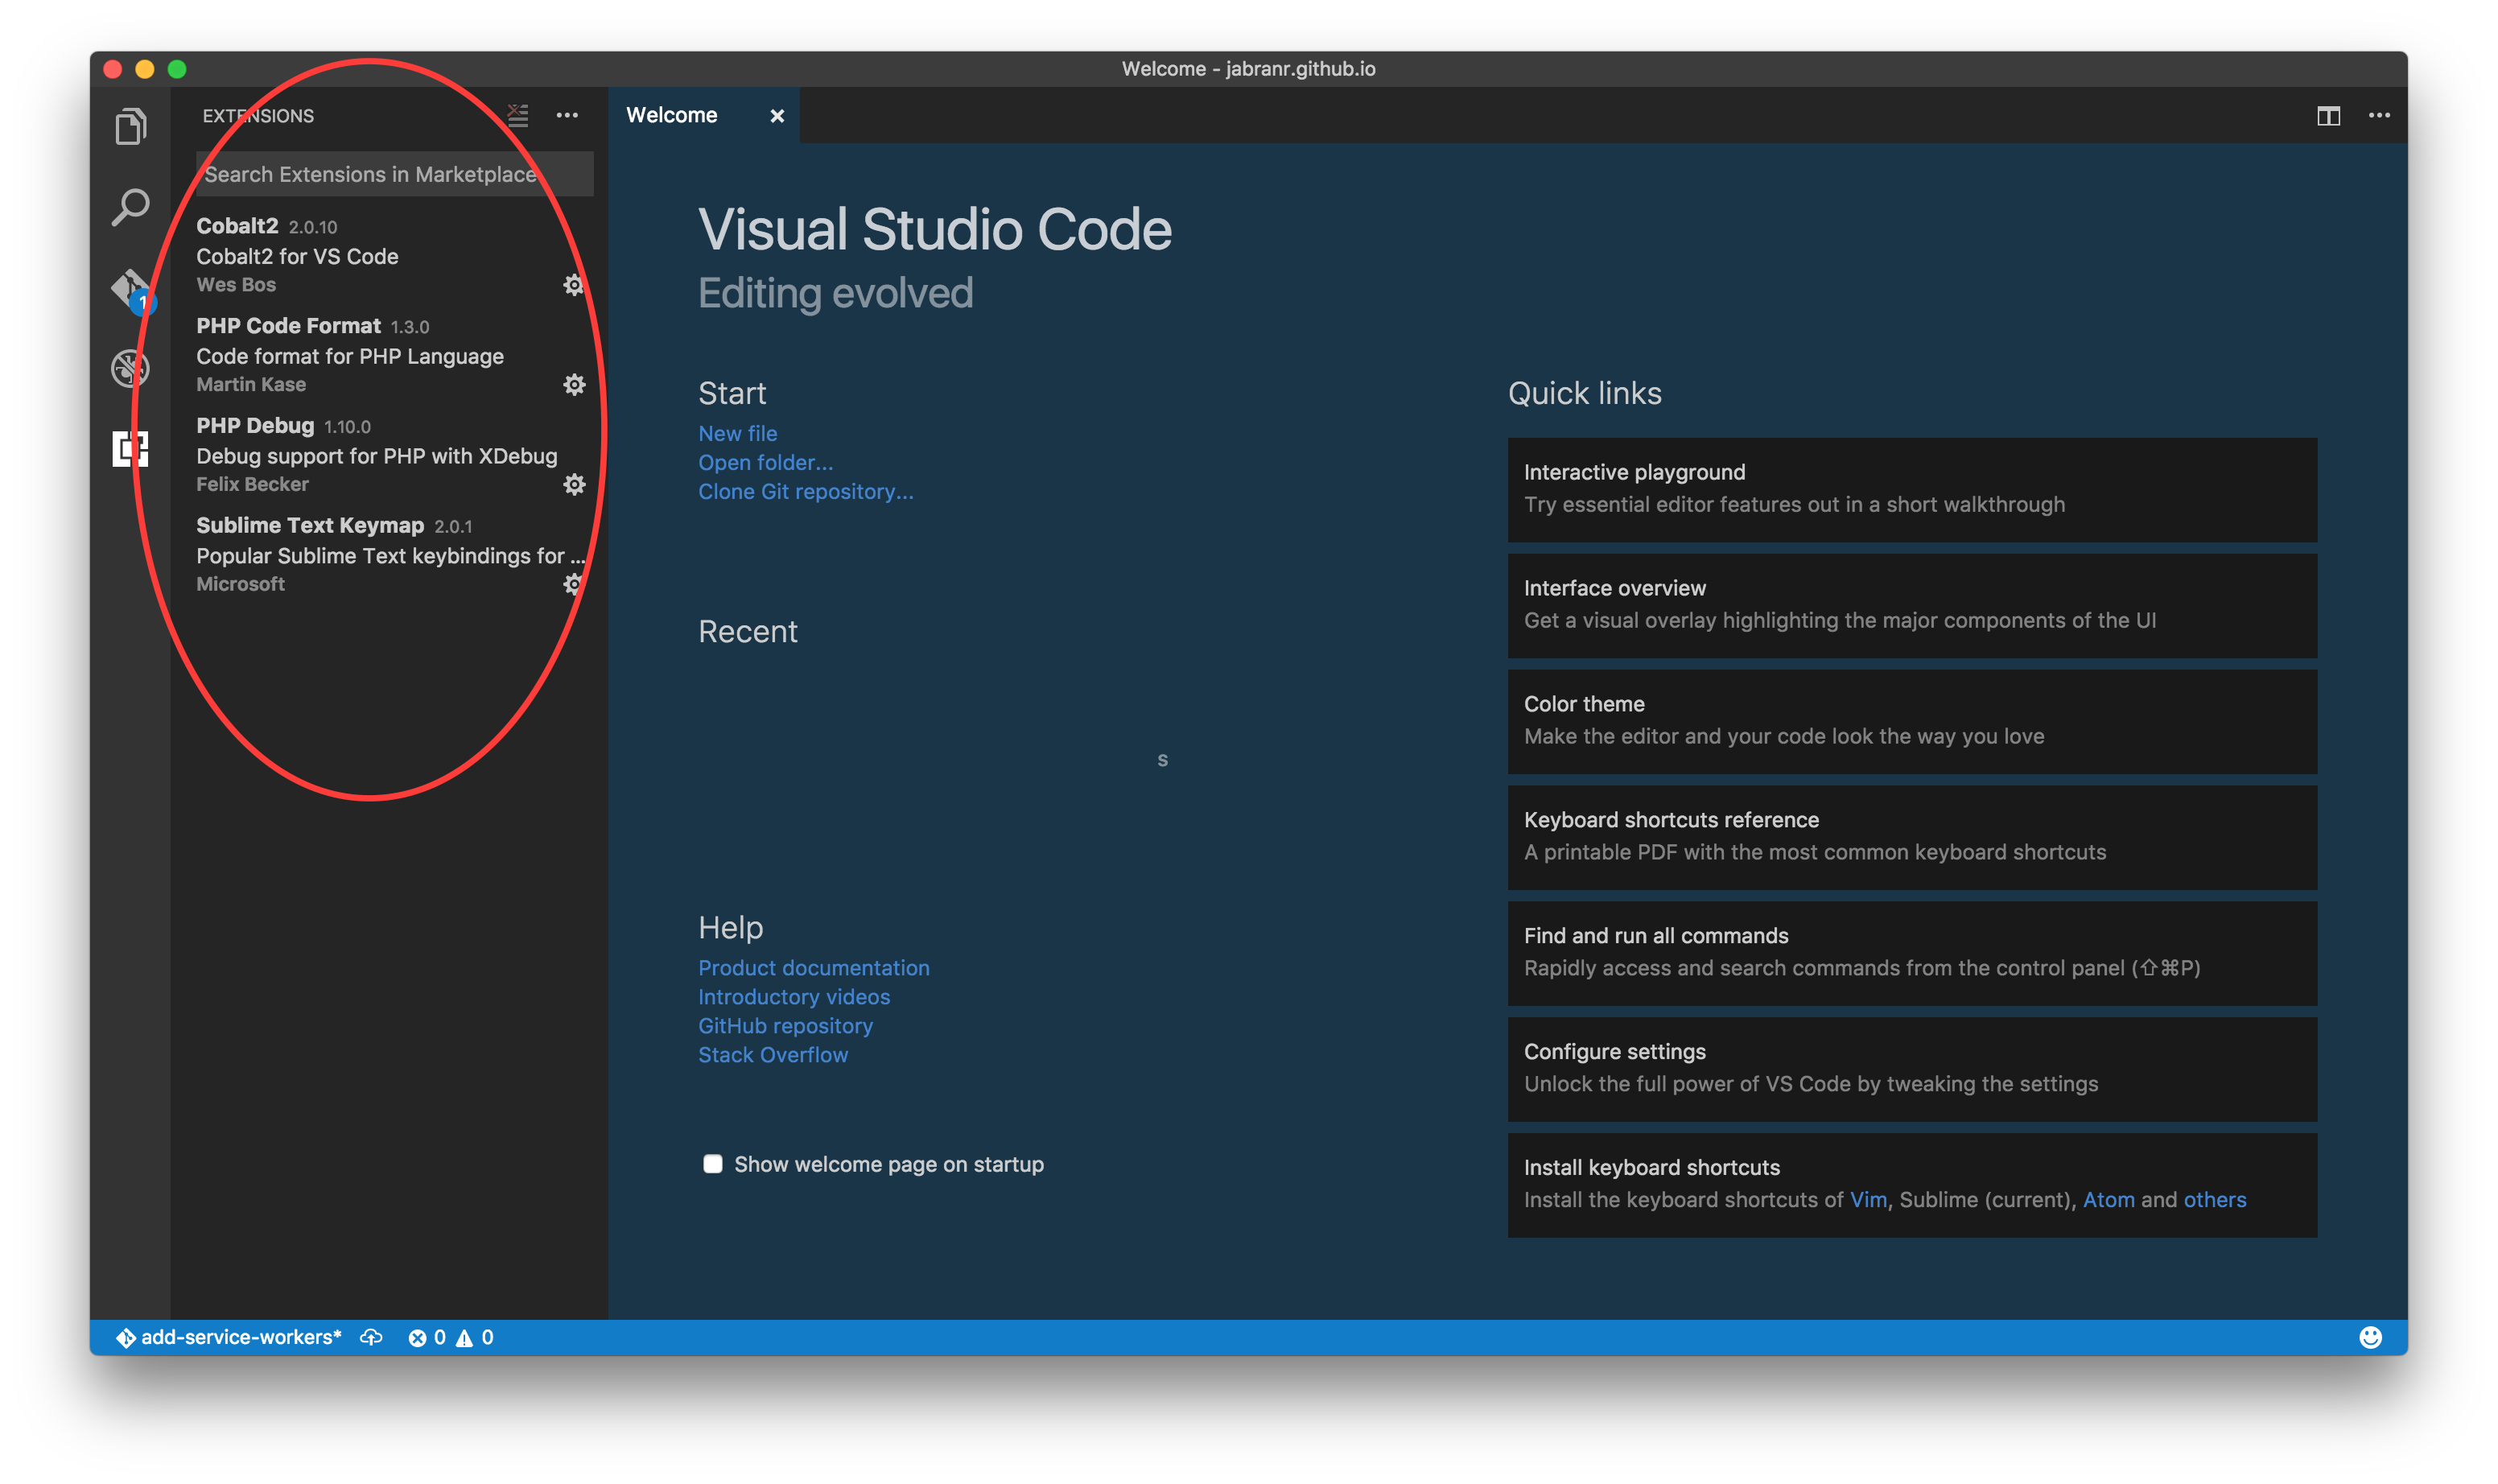Viewport: 2498px width, 1484px height.
Task: Click the 'Microsoft' publisher text
Action: pyautogui.click(x=240, y=584)
